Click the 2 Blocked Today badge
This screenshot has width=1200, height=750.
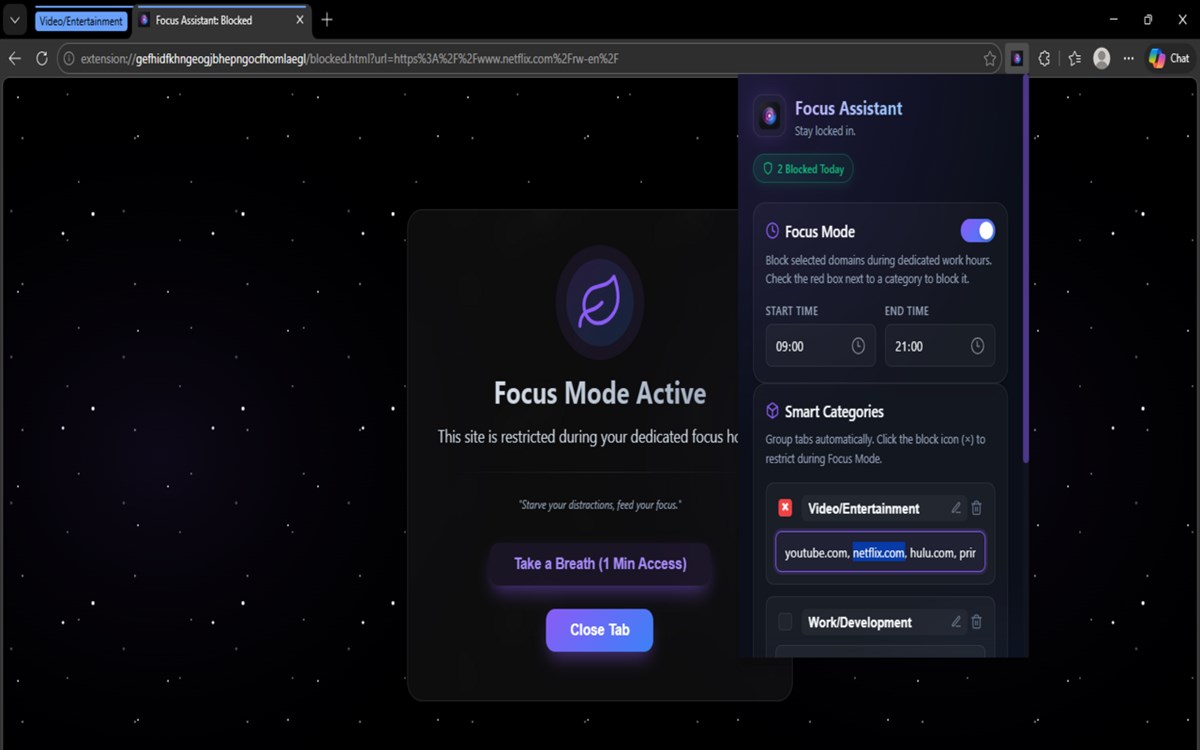click(x=803, y=169)
